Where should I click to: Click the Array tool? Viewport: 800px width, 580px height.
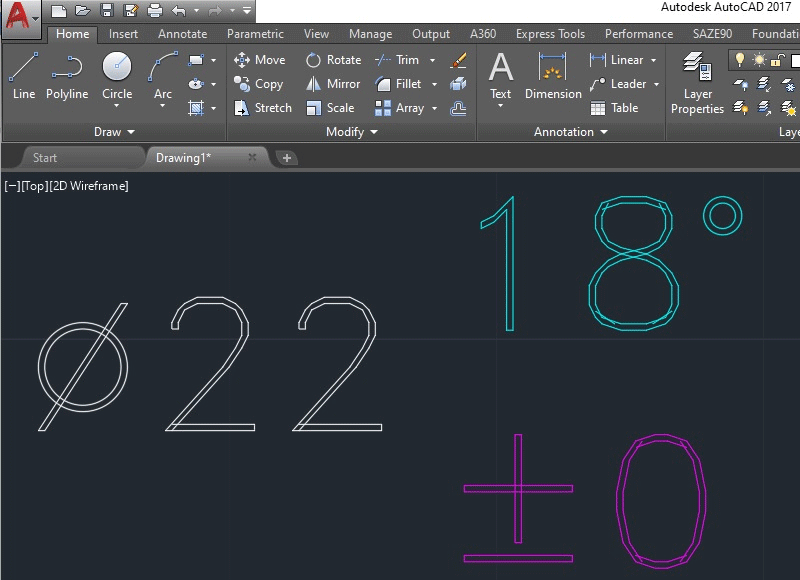[x=399, y=108]
